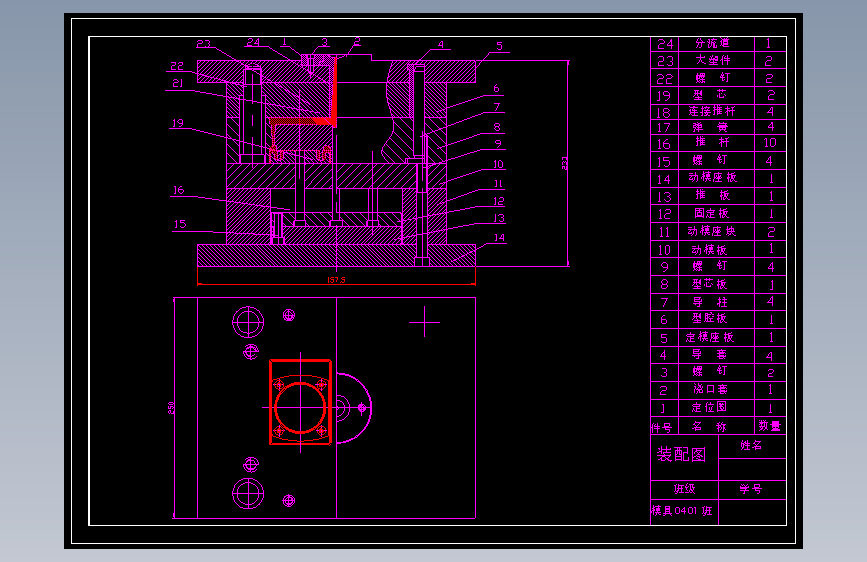Click balloon number '24' on section view

(253, 42)
